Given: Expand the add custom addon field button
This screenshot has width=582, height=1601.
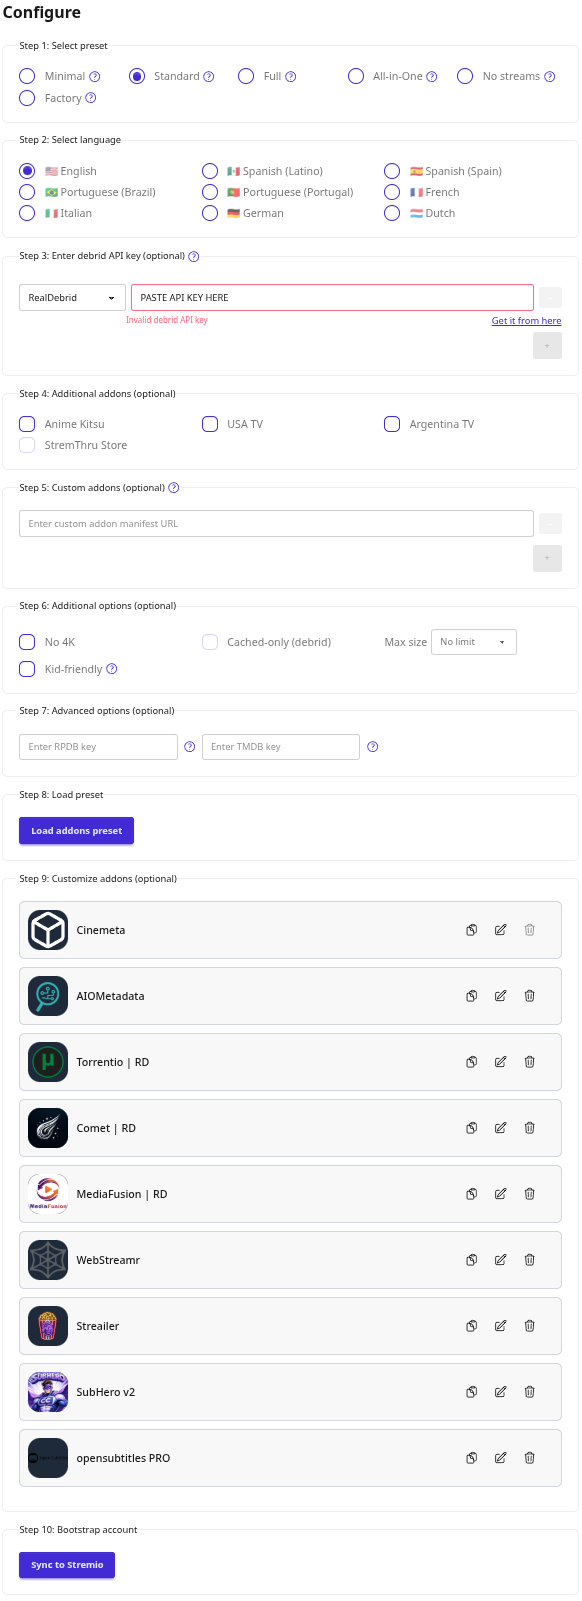Looking at the screenshot, I should click(547, 558).
